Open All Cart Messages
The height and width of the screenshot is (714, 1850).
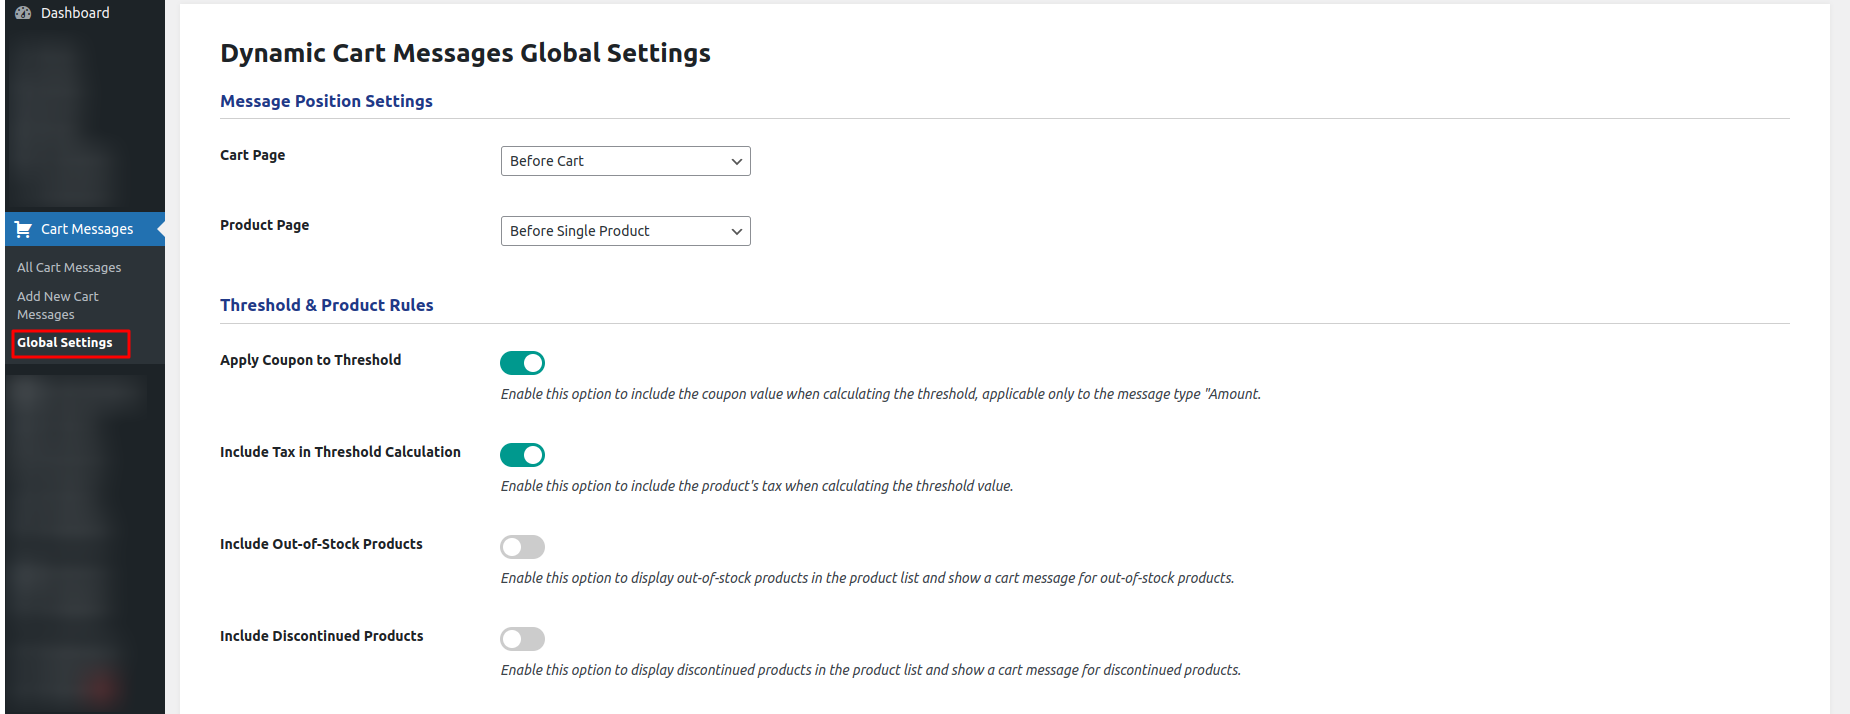[x=68, y=267]
